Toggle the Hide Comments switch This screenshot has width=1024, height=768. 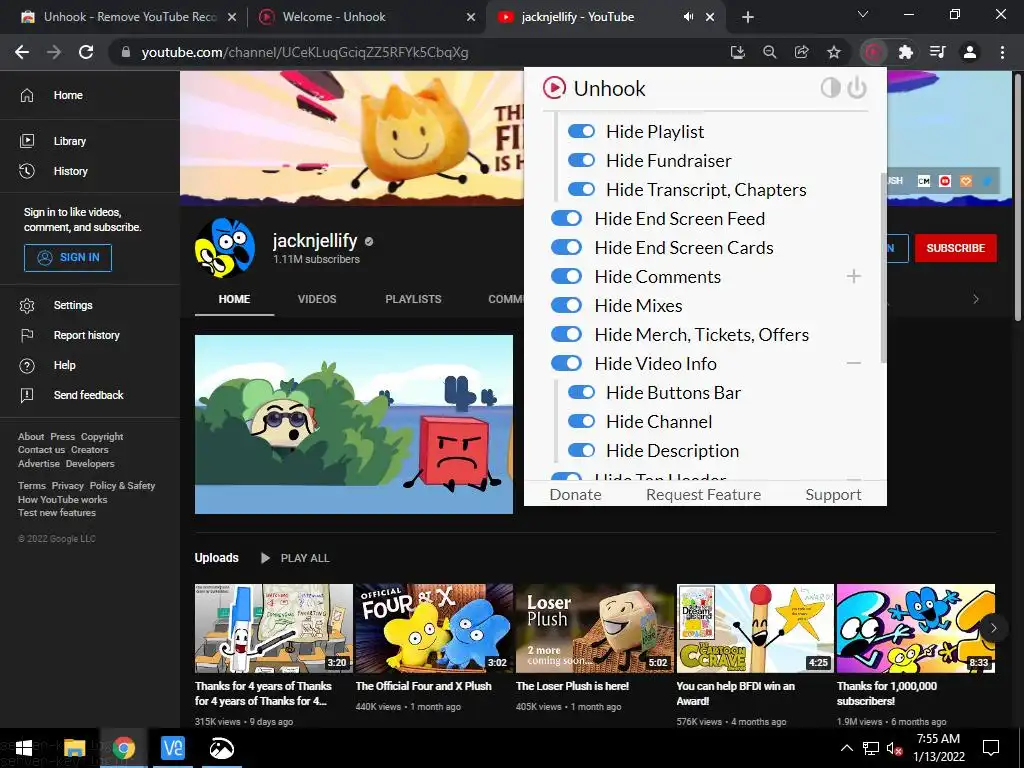click(x=566, y=276)
